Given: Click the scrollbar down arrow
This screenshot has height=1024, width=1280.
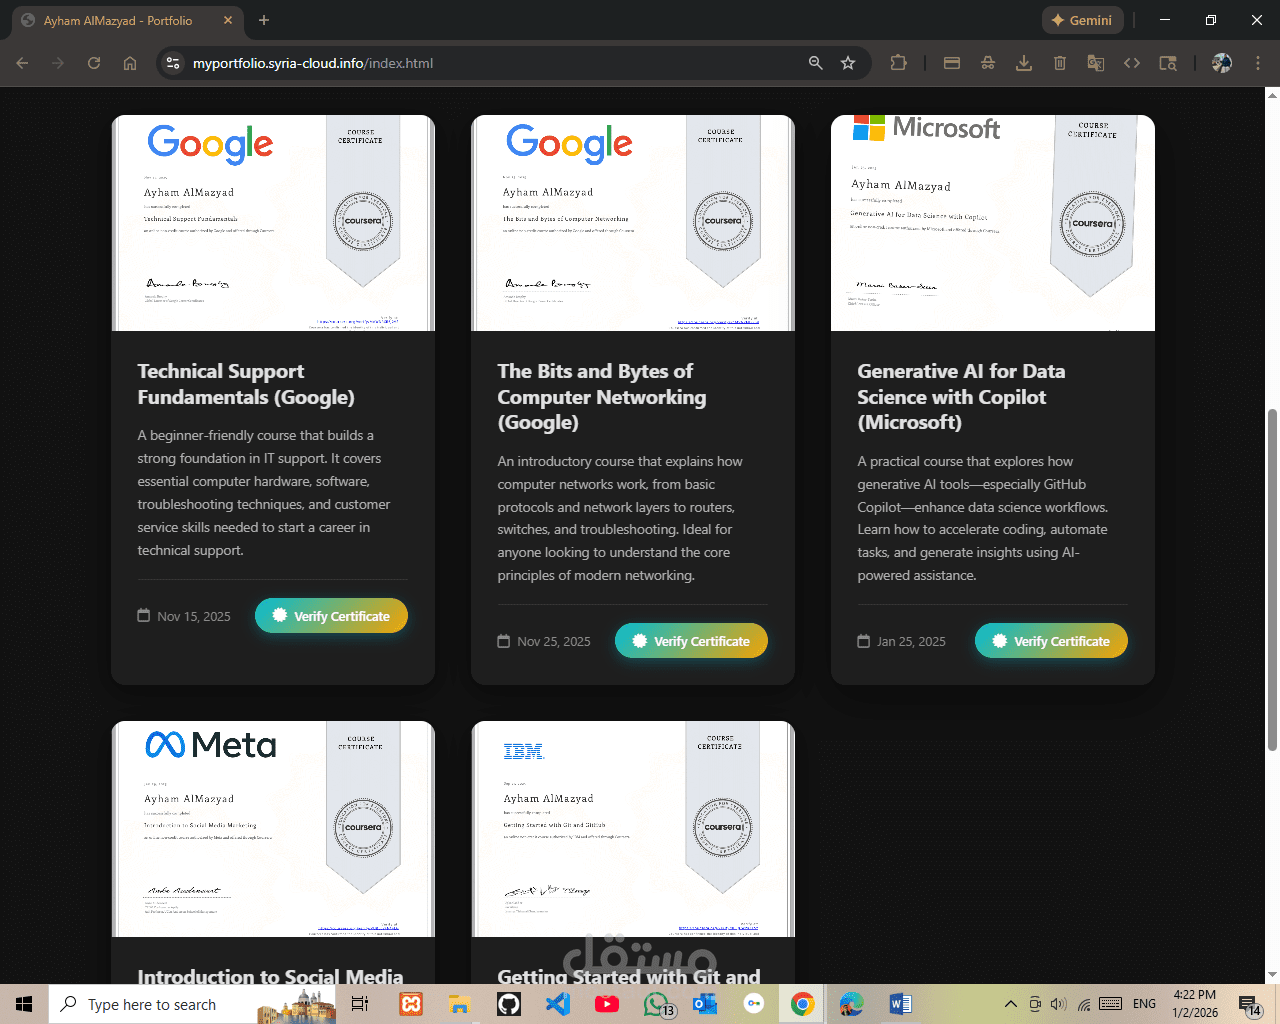Looking at the screenshot, I should point(1272,975).
